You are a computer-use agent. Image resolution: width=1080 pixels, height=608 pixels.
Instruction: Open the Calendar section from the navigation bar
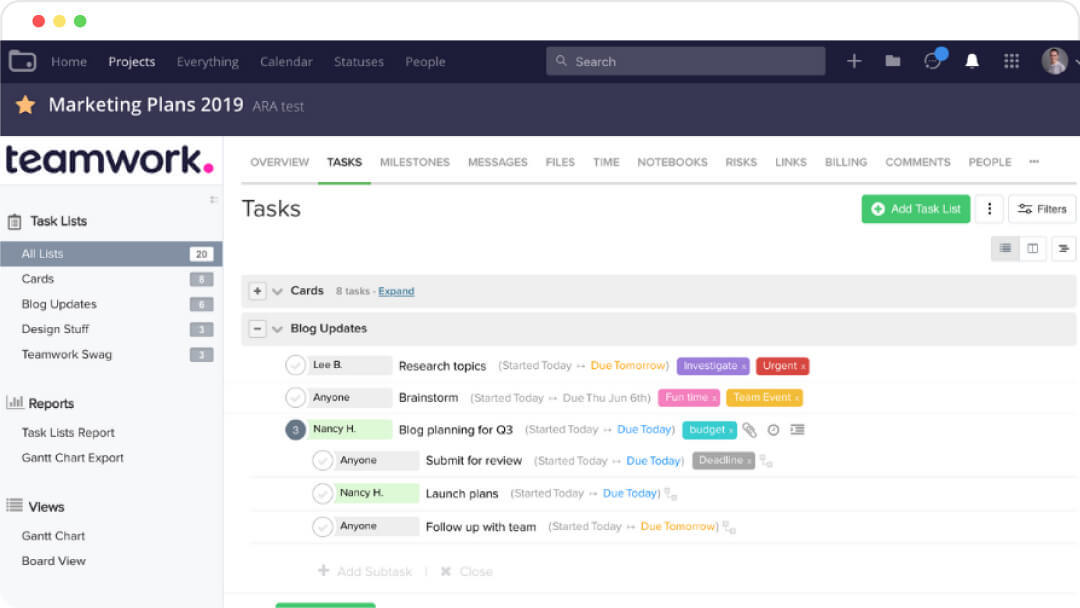286,61
